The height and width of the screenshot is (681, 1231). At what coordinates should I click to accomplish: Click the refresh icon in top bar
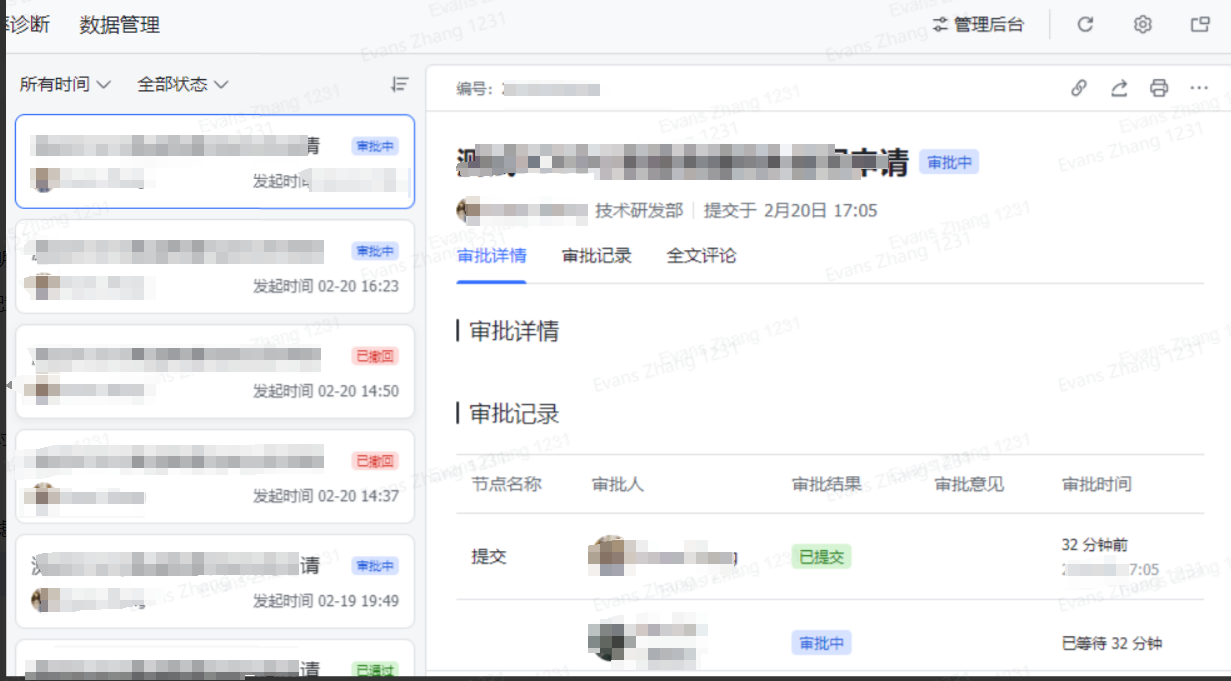[1085, 25]
